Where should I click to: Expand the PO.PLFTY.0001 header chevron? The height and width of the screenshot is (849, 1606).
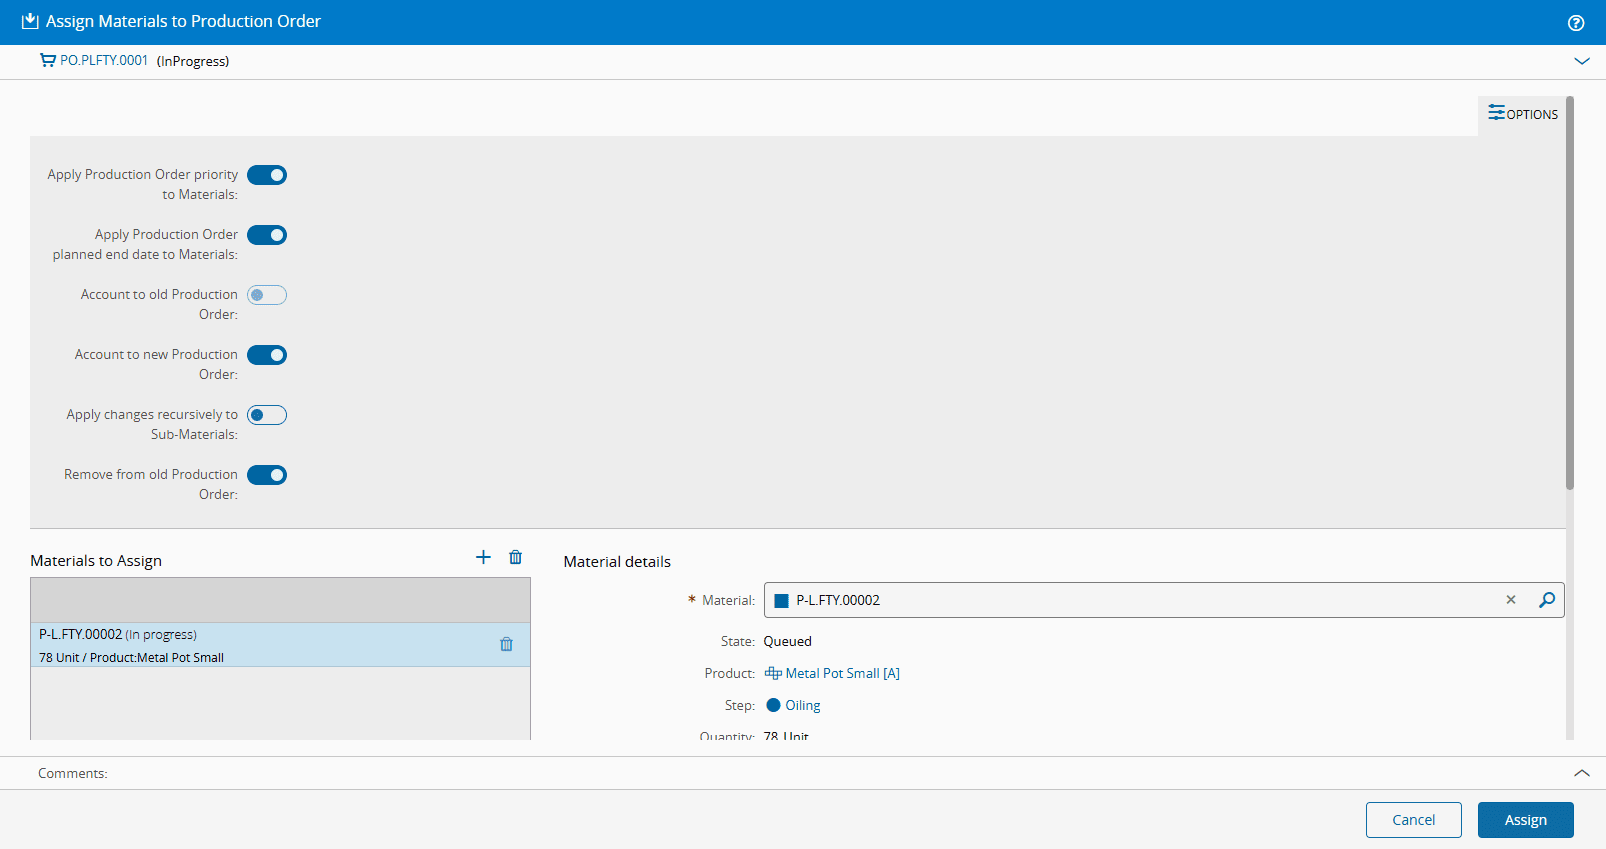click(x=1582, y=61)
